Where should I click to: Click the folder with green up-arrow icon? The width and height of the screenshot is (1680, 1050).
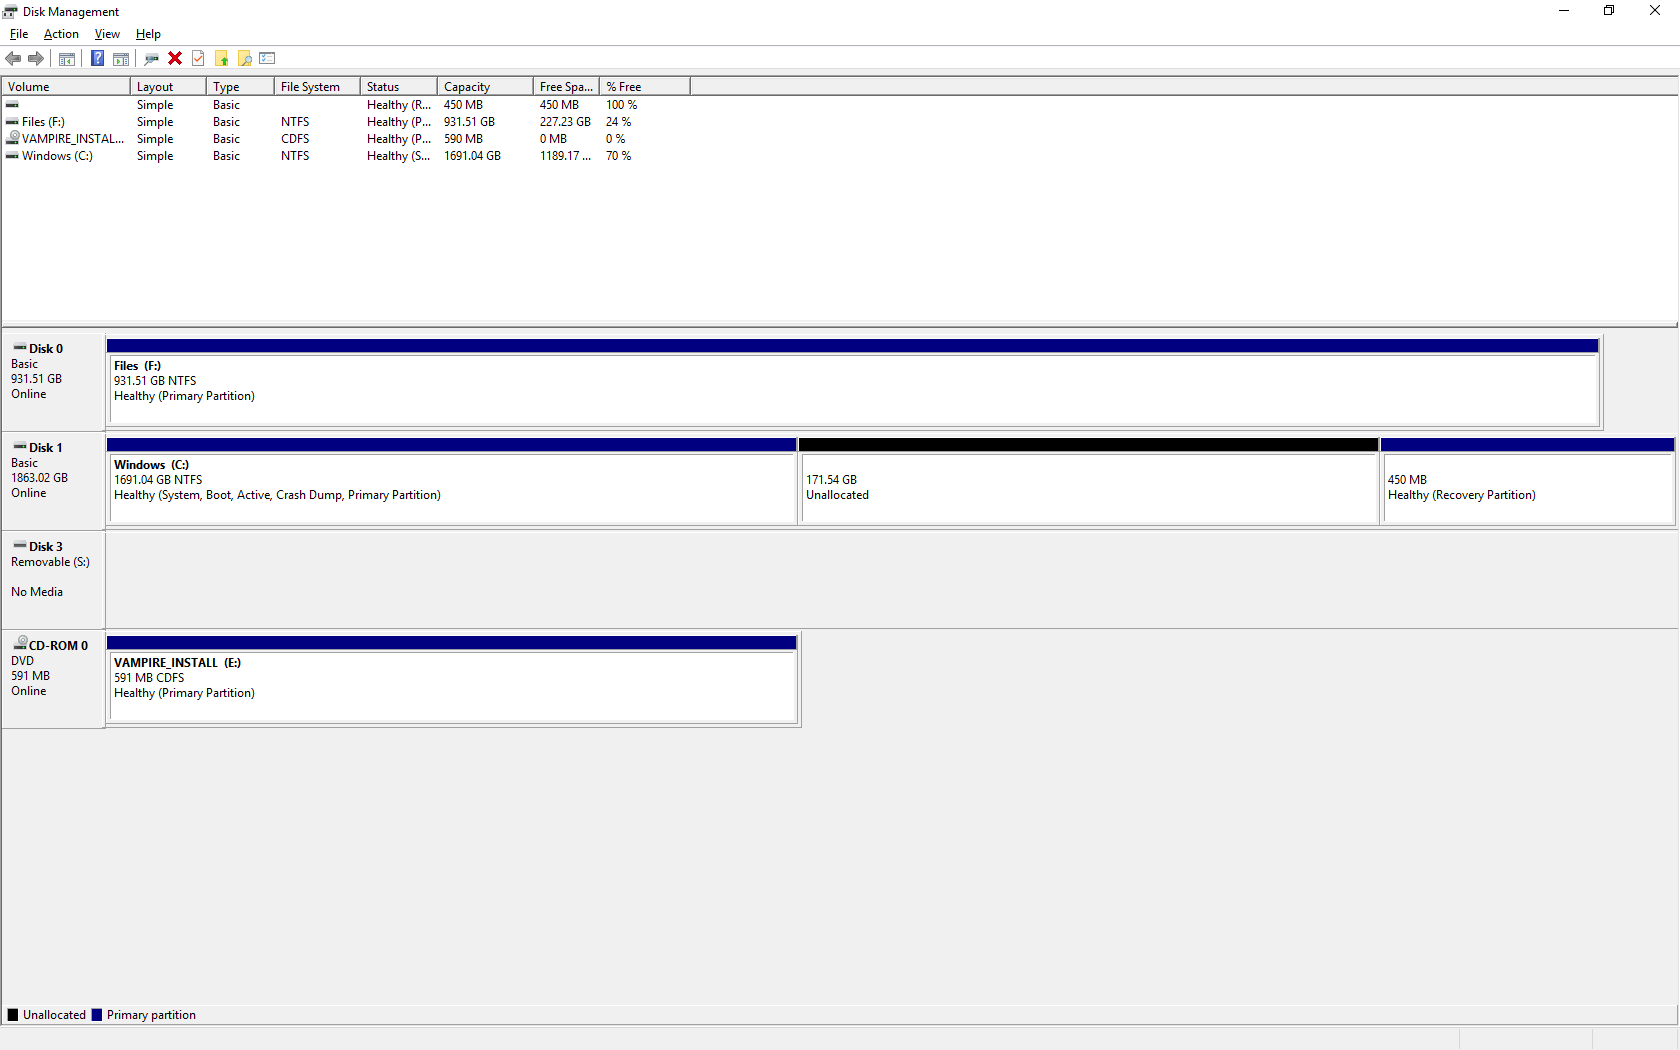(x=222, y=59)
